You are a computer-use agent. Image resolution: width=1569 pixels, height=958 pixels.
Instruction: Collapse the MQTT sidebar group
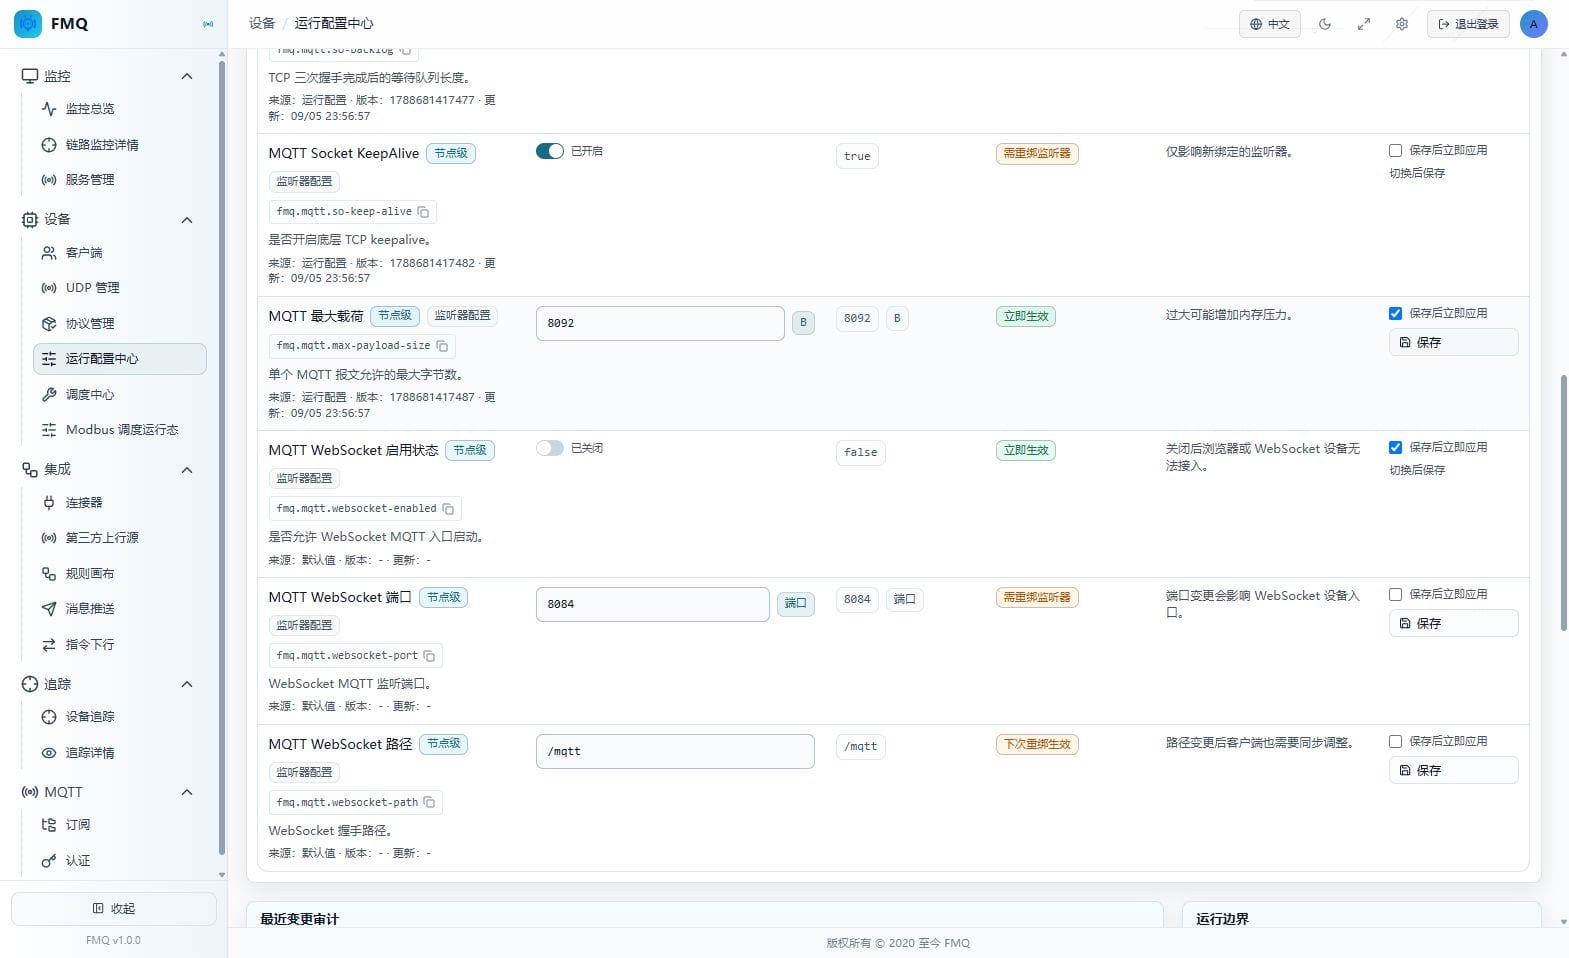click(x=186, y=793)
